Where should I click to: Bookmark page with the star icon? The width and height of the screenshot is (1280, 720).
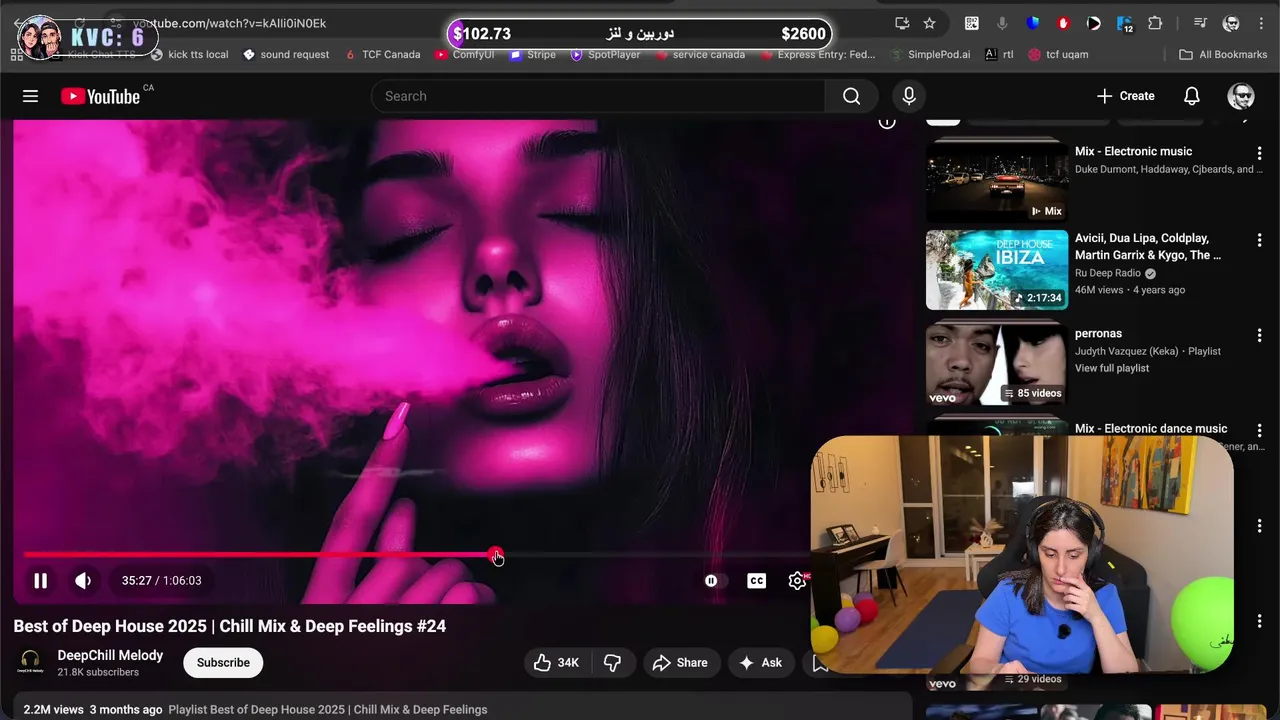tap(929, 23)
